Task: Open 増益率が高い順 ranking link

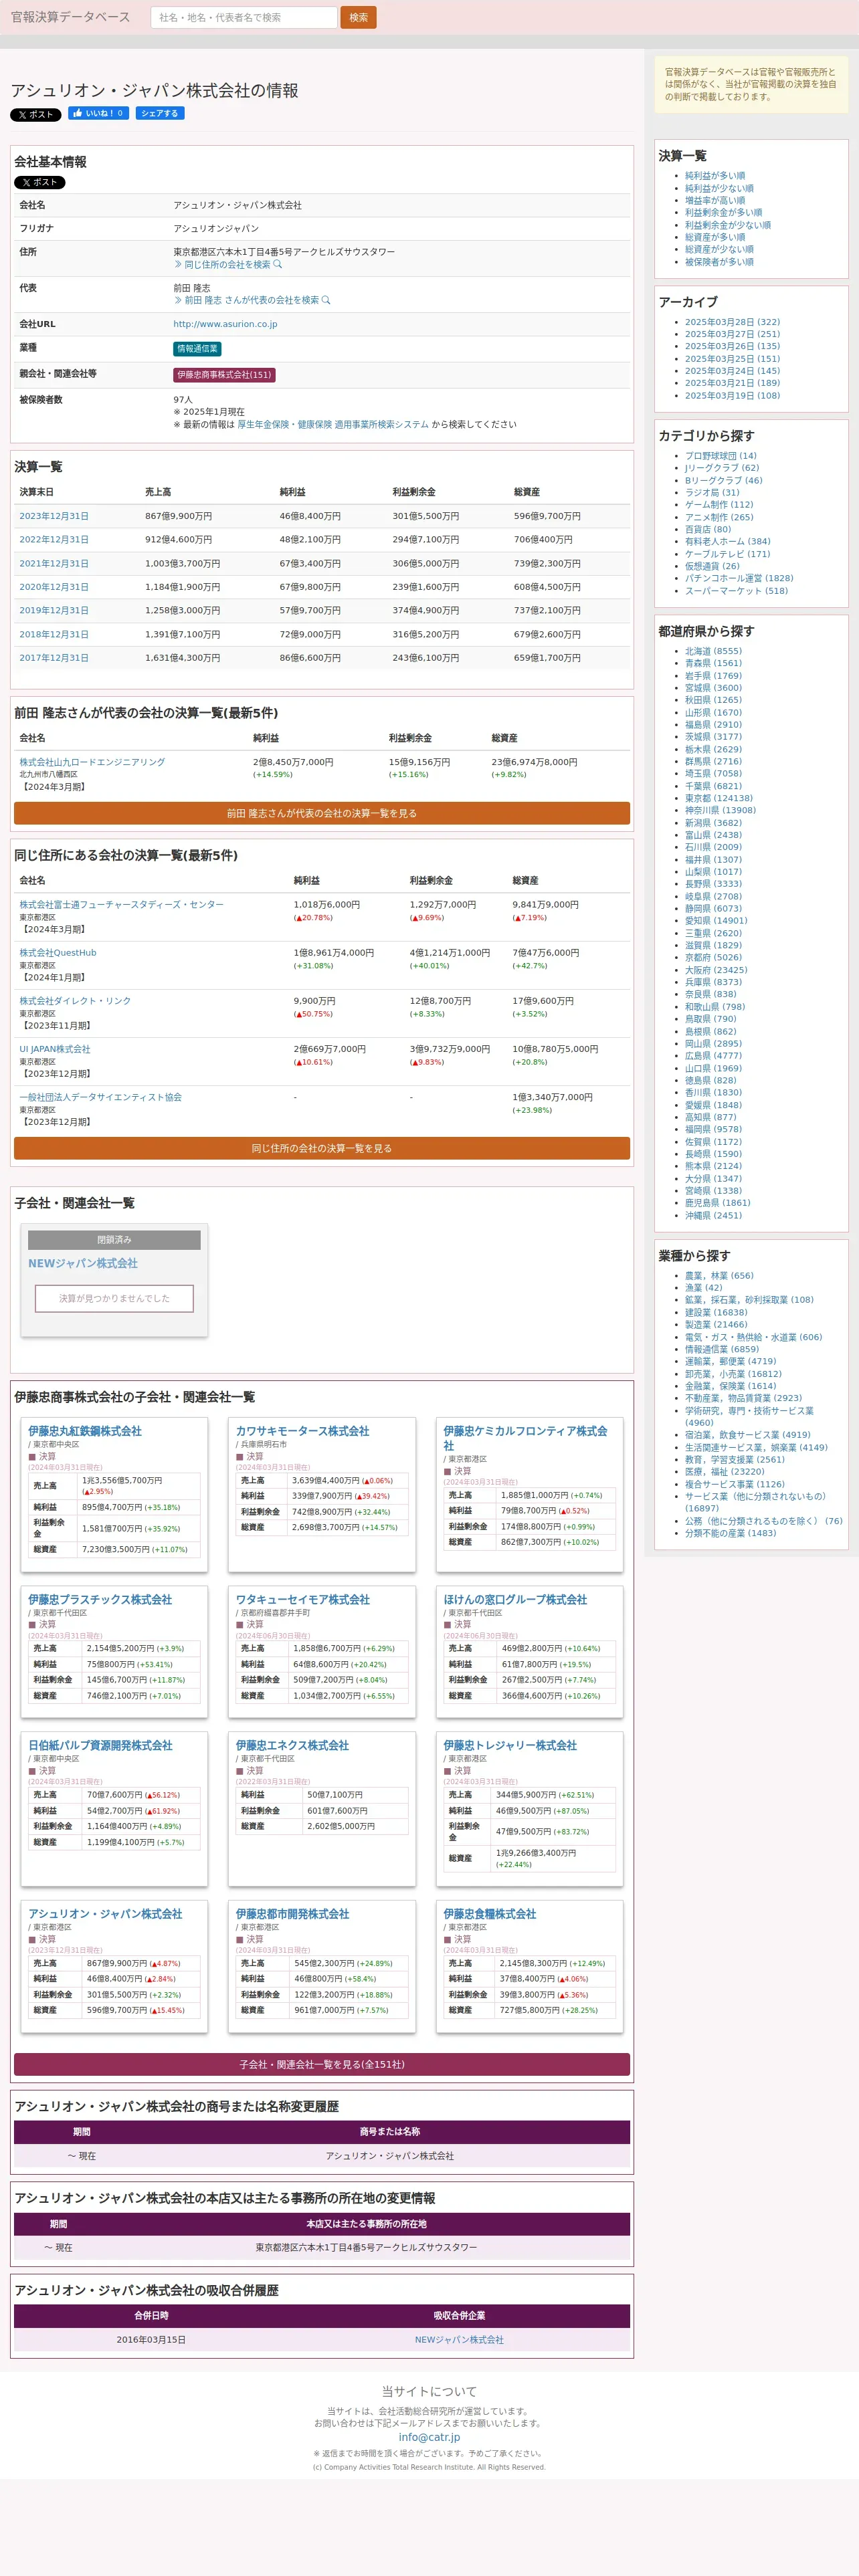Action: click(714, 200)
